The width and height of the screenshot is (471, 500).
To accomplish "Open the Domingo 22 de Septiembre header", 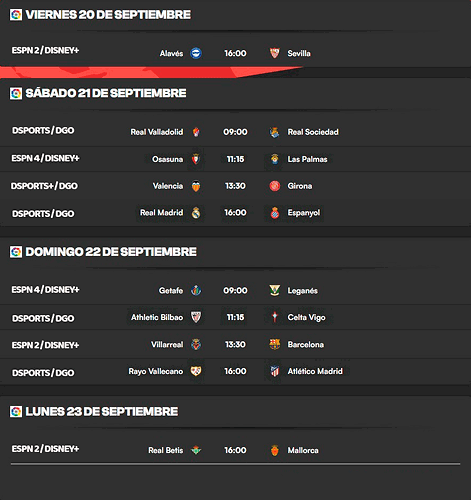I will pyautogui.click(x=111, y=252).
